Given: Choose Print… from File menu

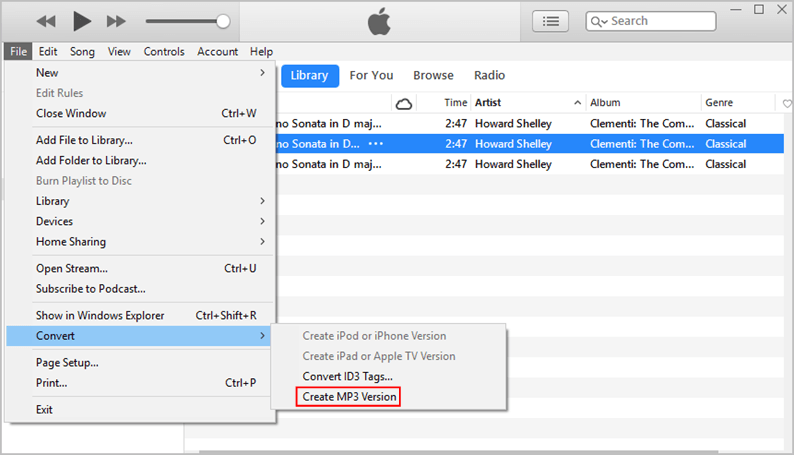Looking at the screenshot, I should pos(140,383).
